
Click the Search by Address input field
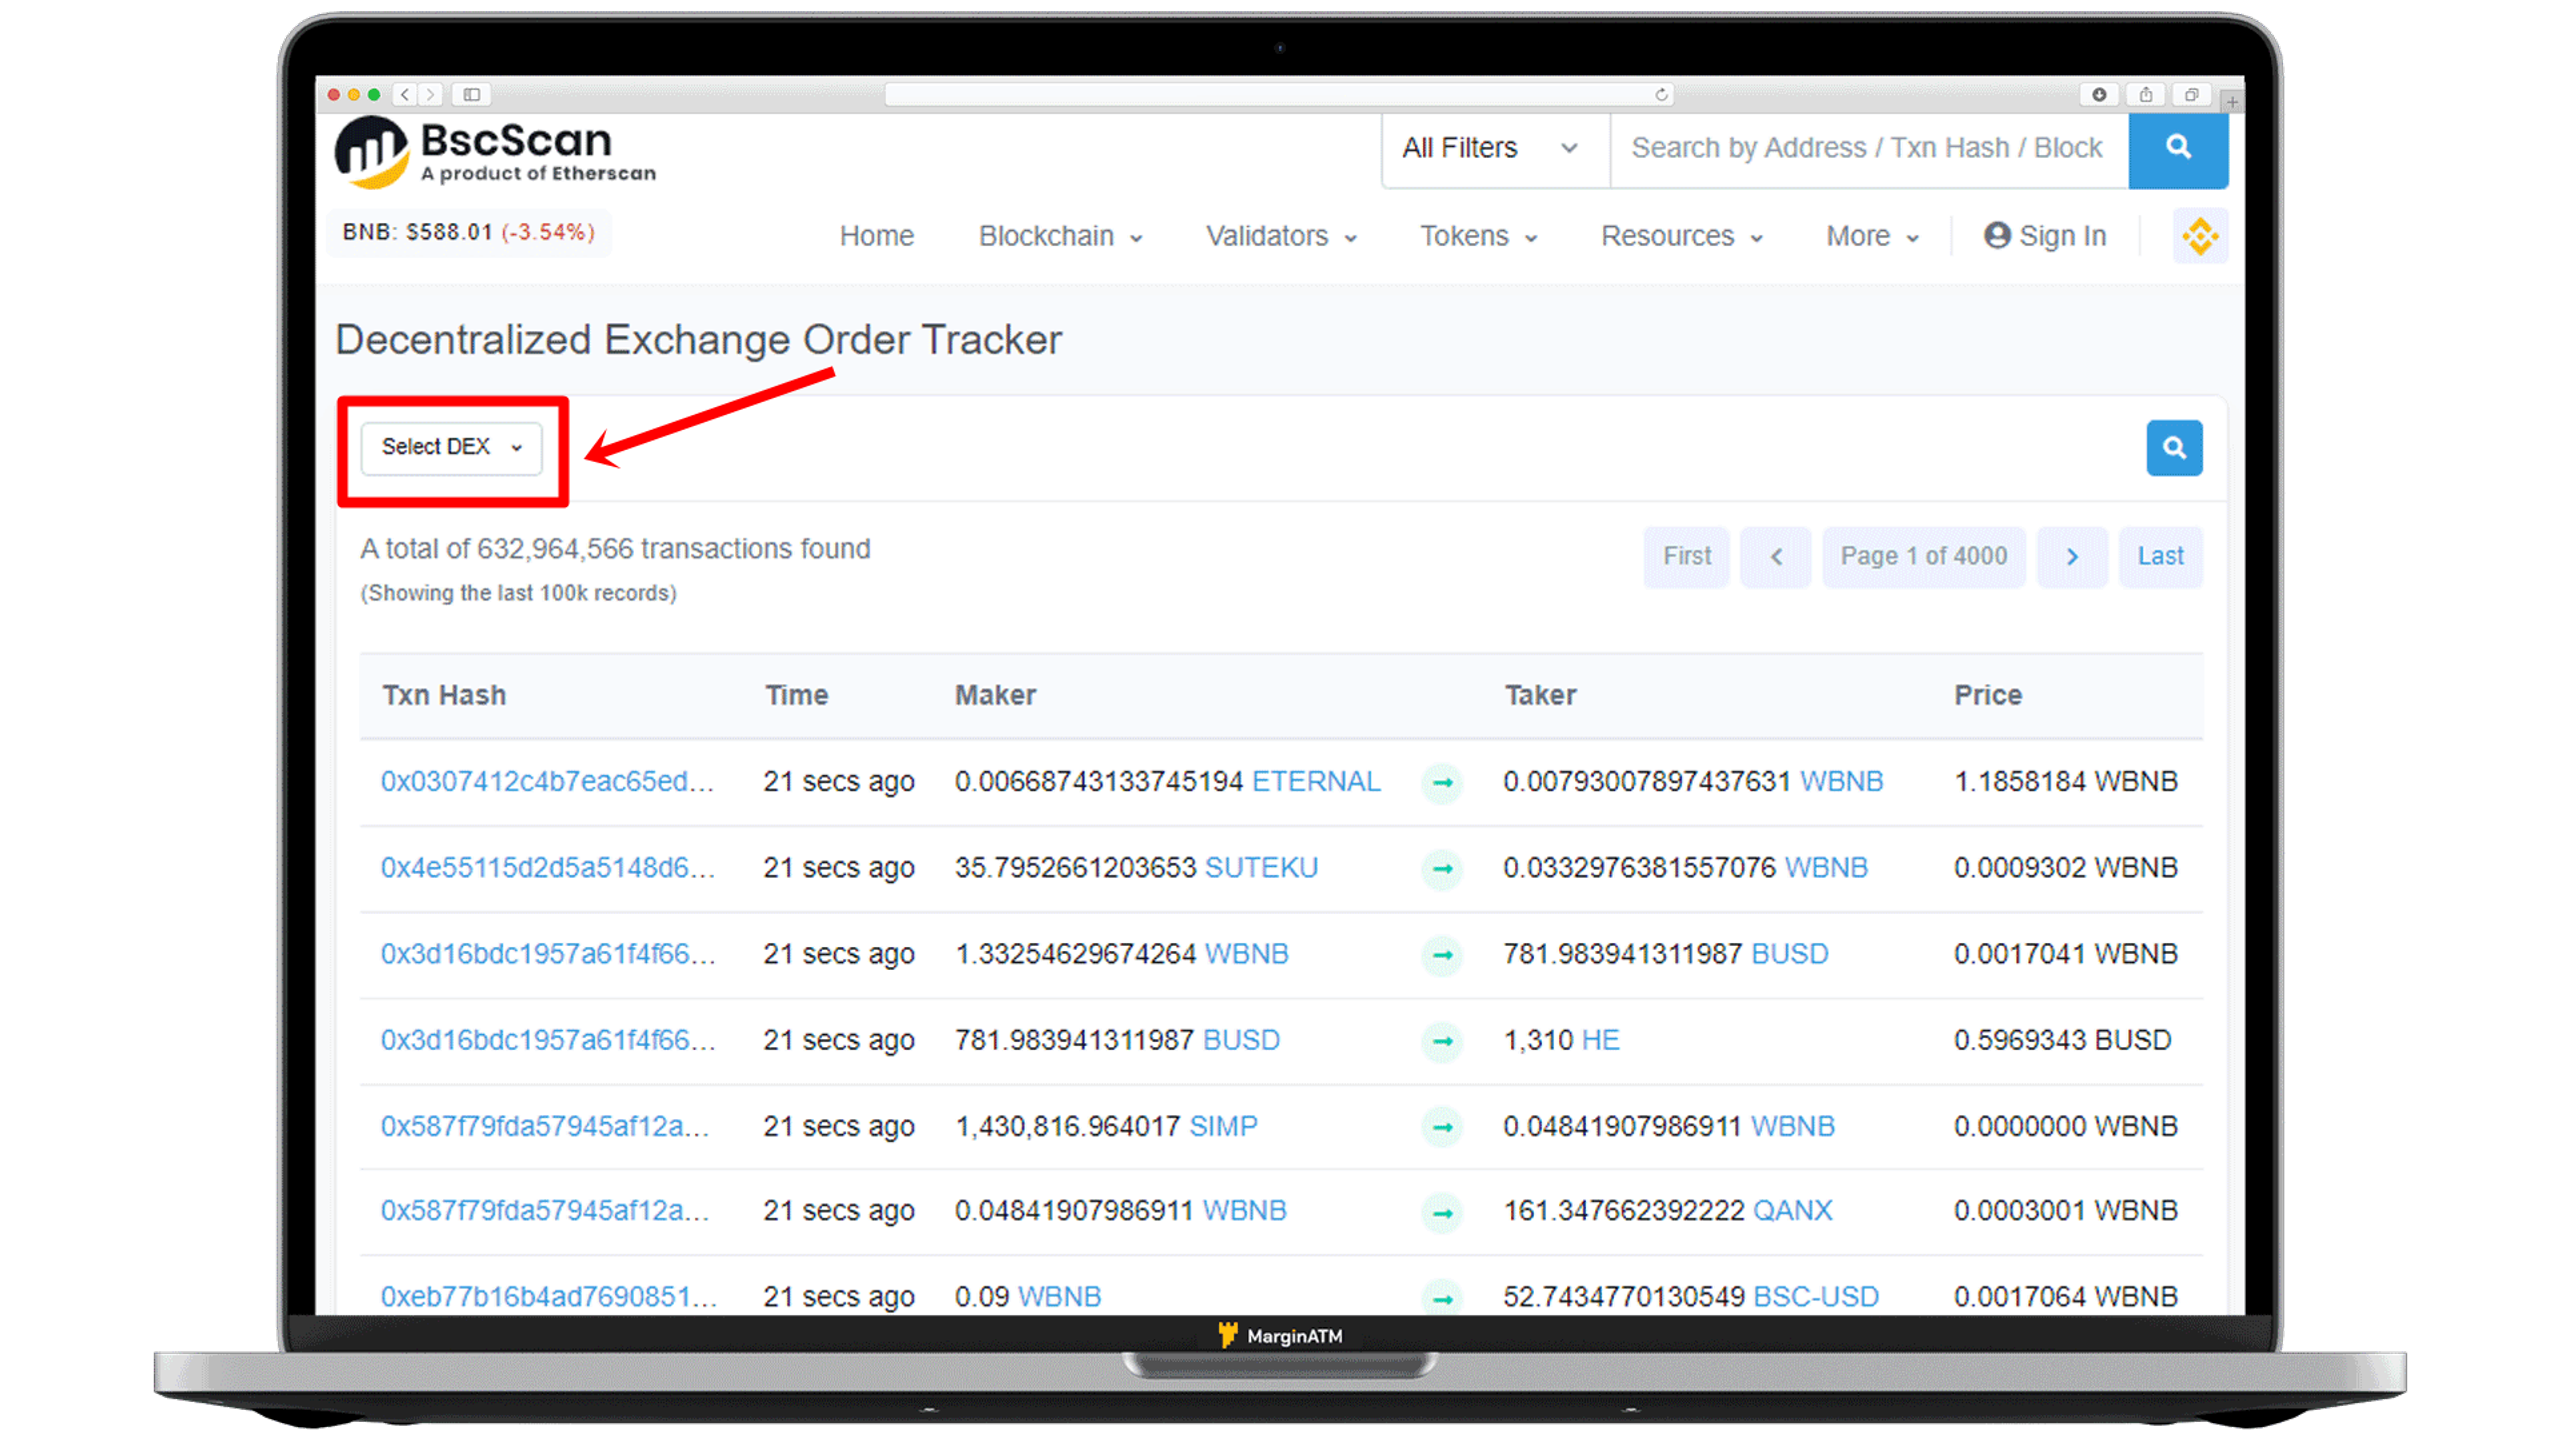click(1868, 149)
